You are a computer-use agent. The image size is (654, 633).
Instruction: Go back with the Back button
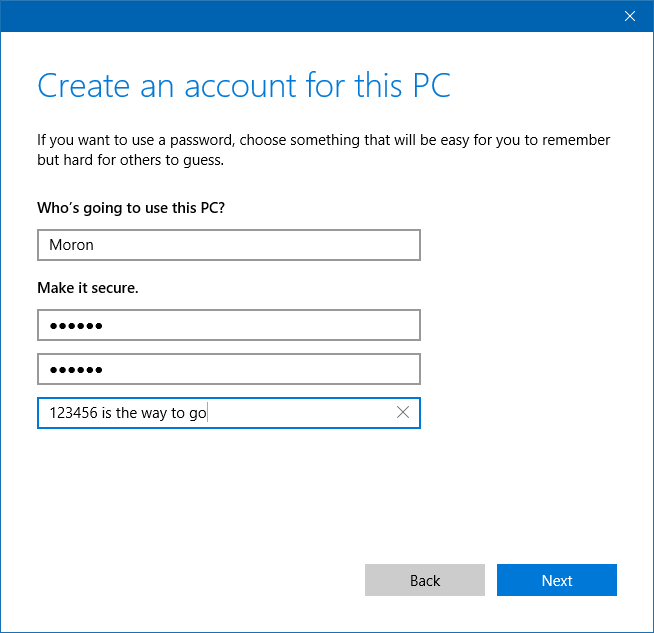(x=424, y=581)
